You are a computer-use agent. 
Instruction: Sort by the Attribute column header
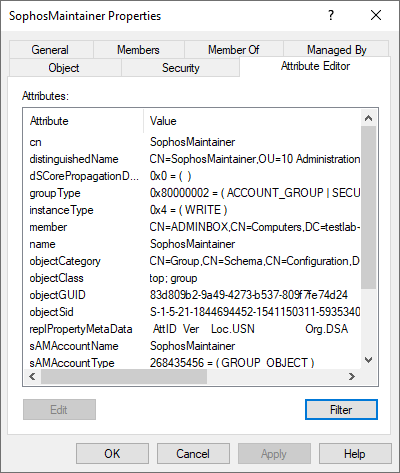[x=83, y=121]
